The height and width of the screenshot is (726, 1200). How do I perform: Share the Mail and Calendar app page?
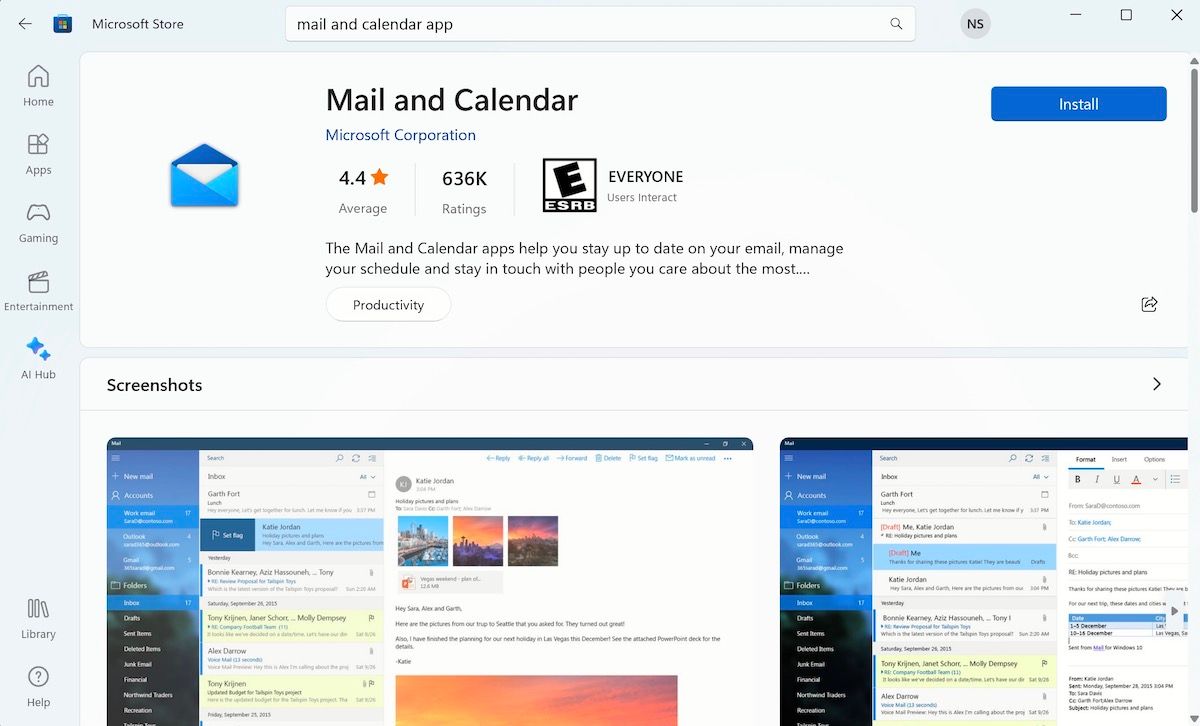coord(1149,304)
